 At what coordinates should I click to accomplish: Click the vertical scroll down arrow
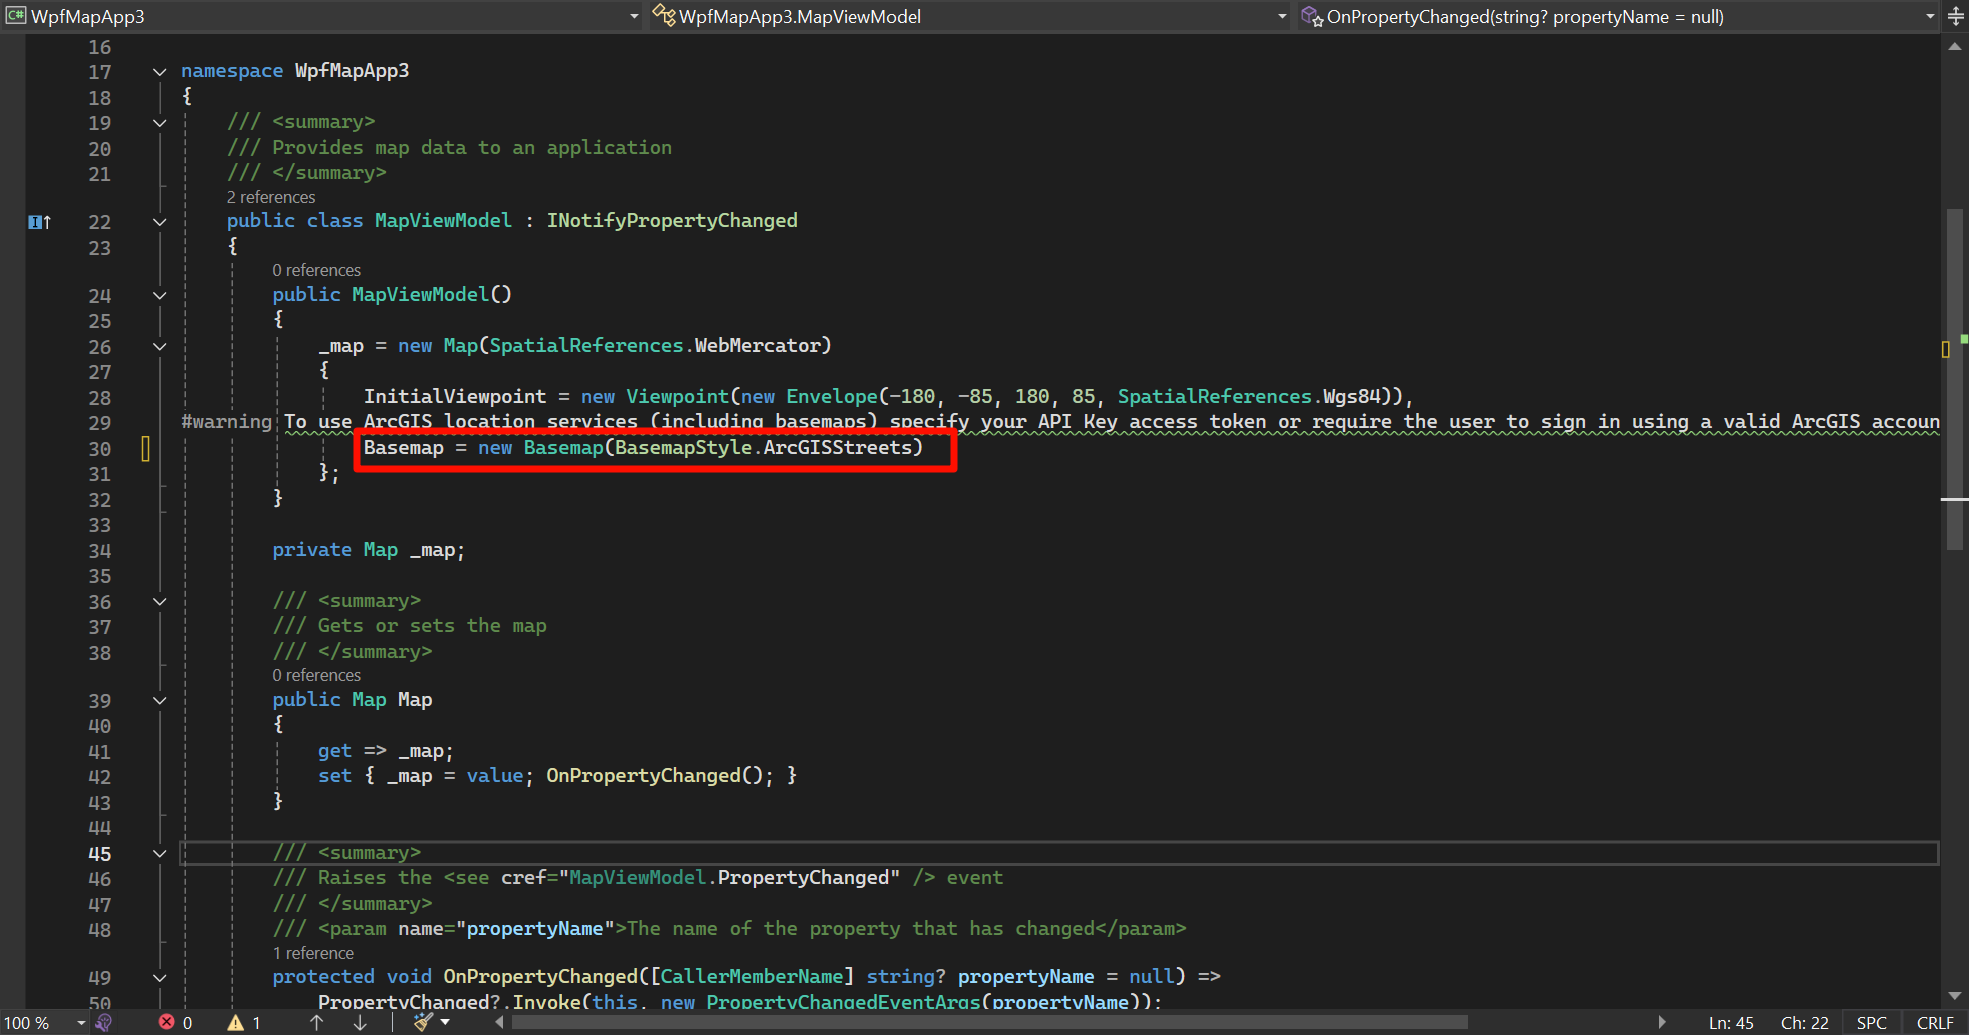click(1955, 996)
